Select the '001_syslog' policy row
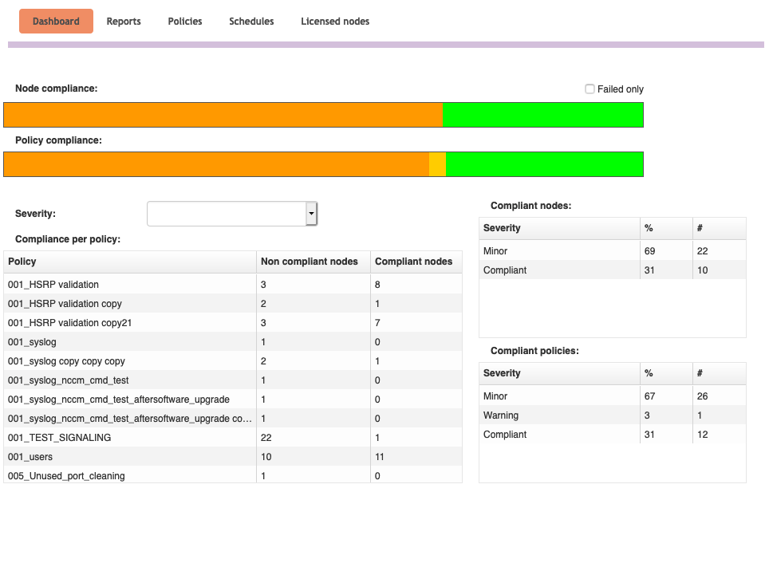Viewport: 769px width, 563px height. pyautogui.click(x=233, y=342)
